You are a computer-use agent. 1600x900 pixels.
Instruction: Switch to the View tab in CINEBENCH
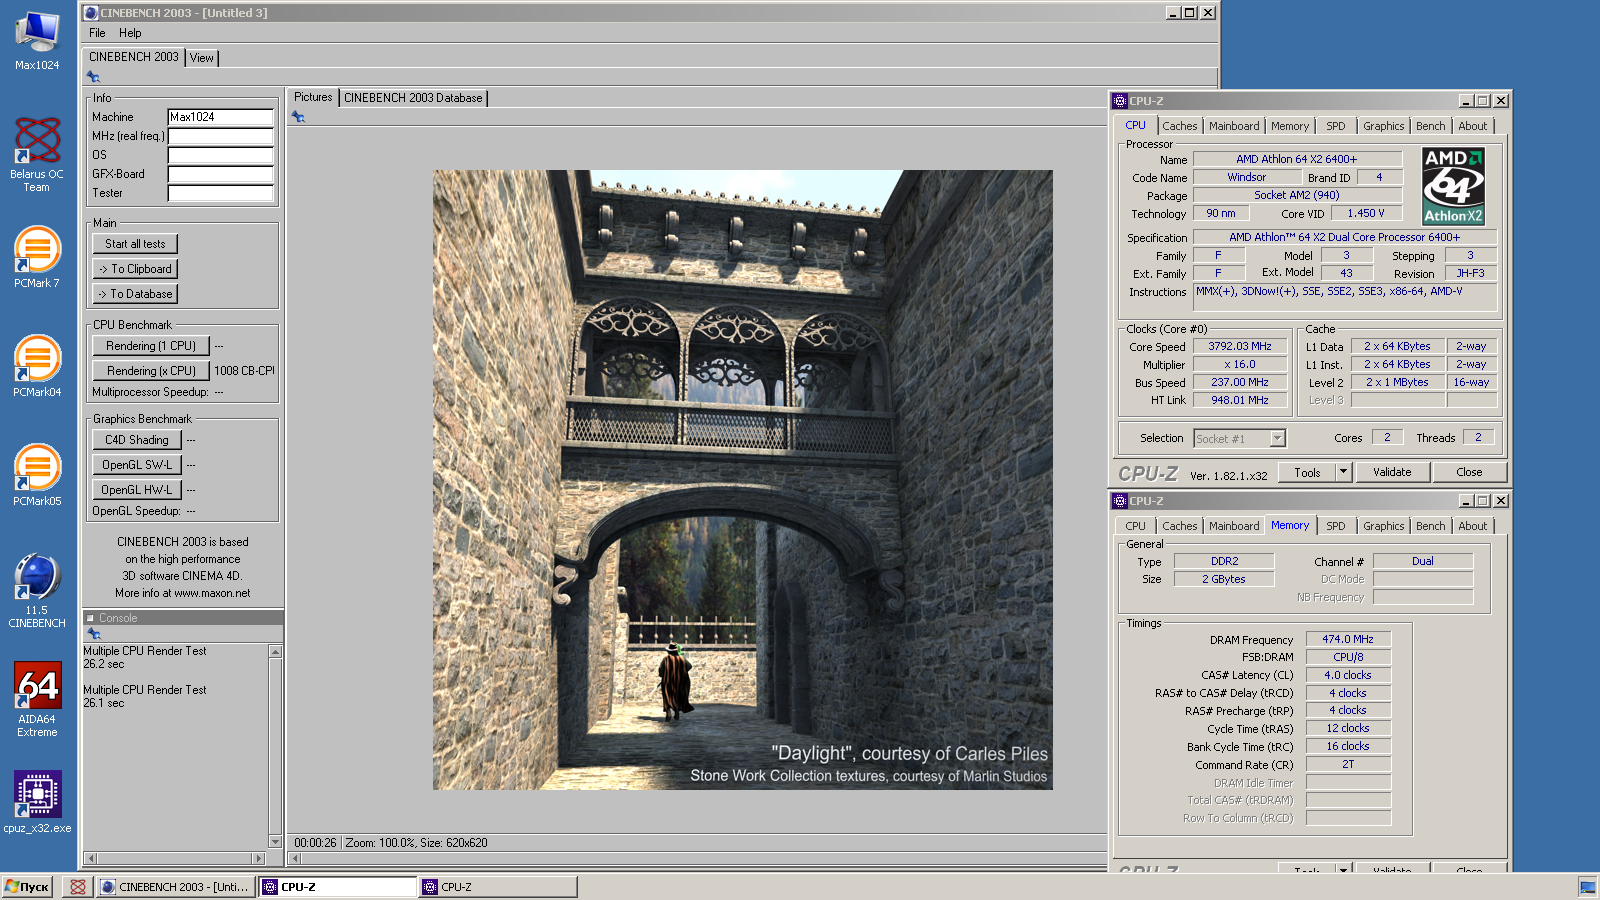pyautogui.click(x=202, y=58)
